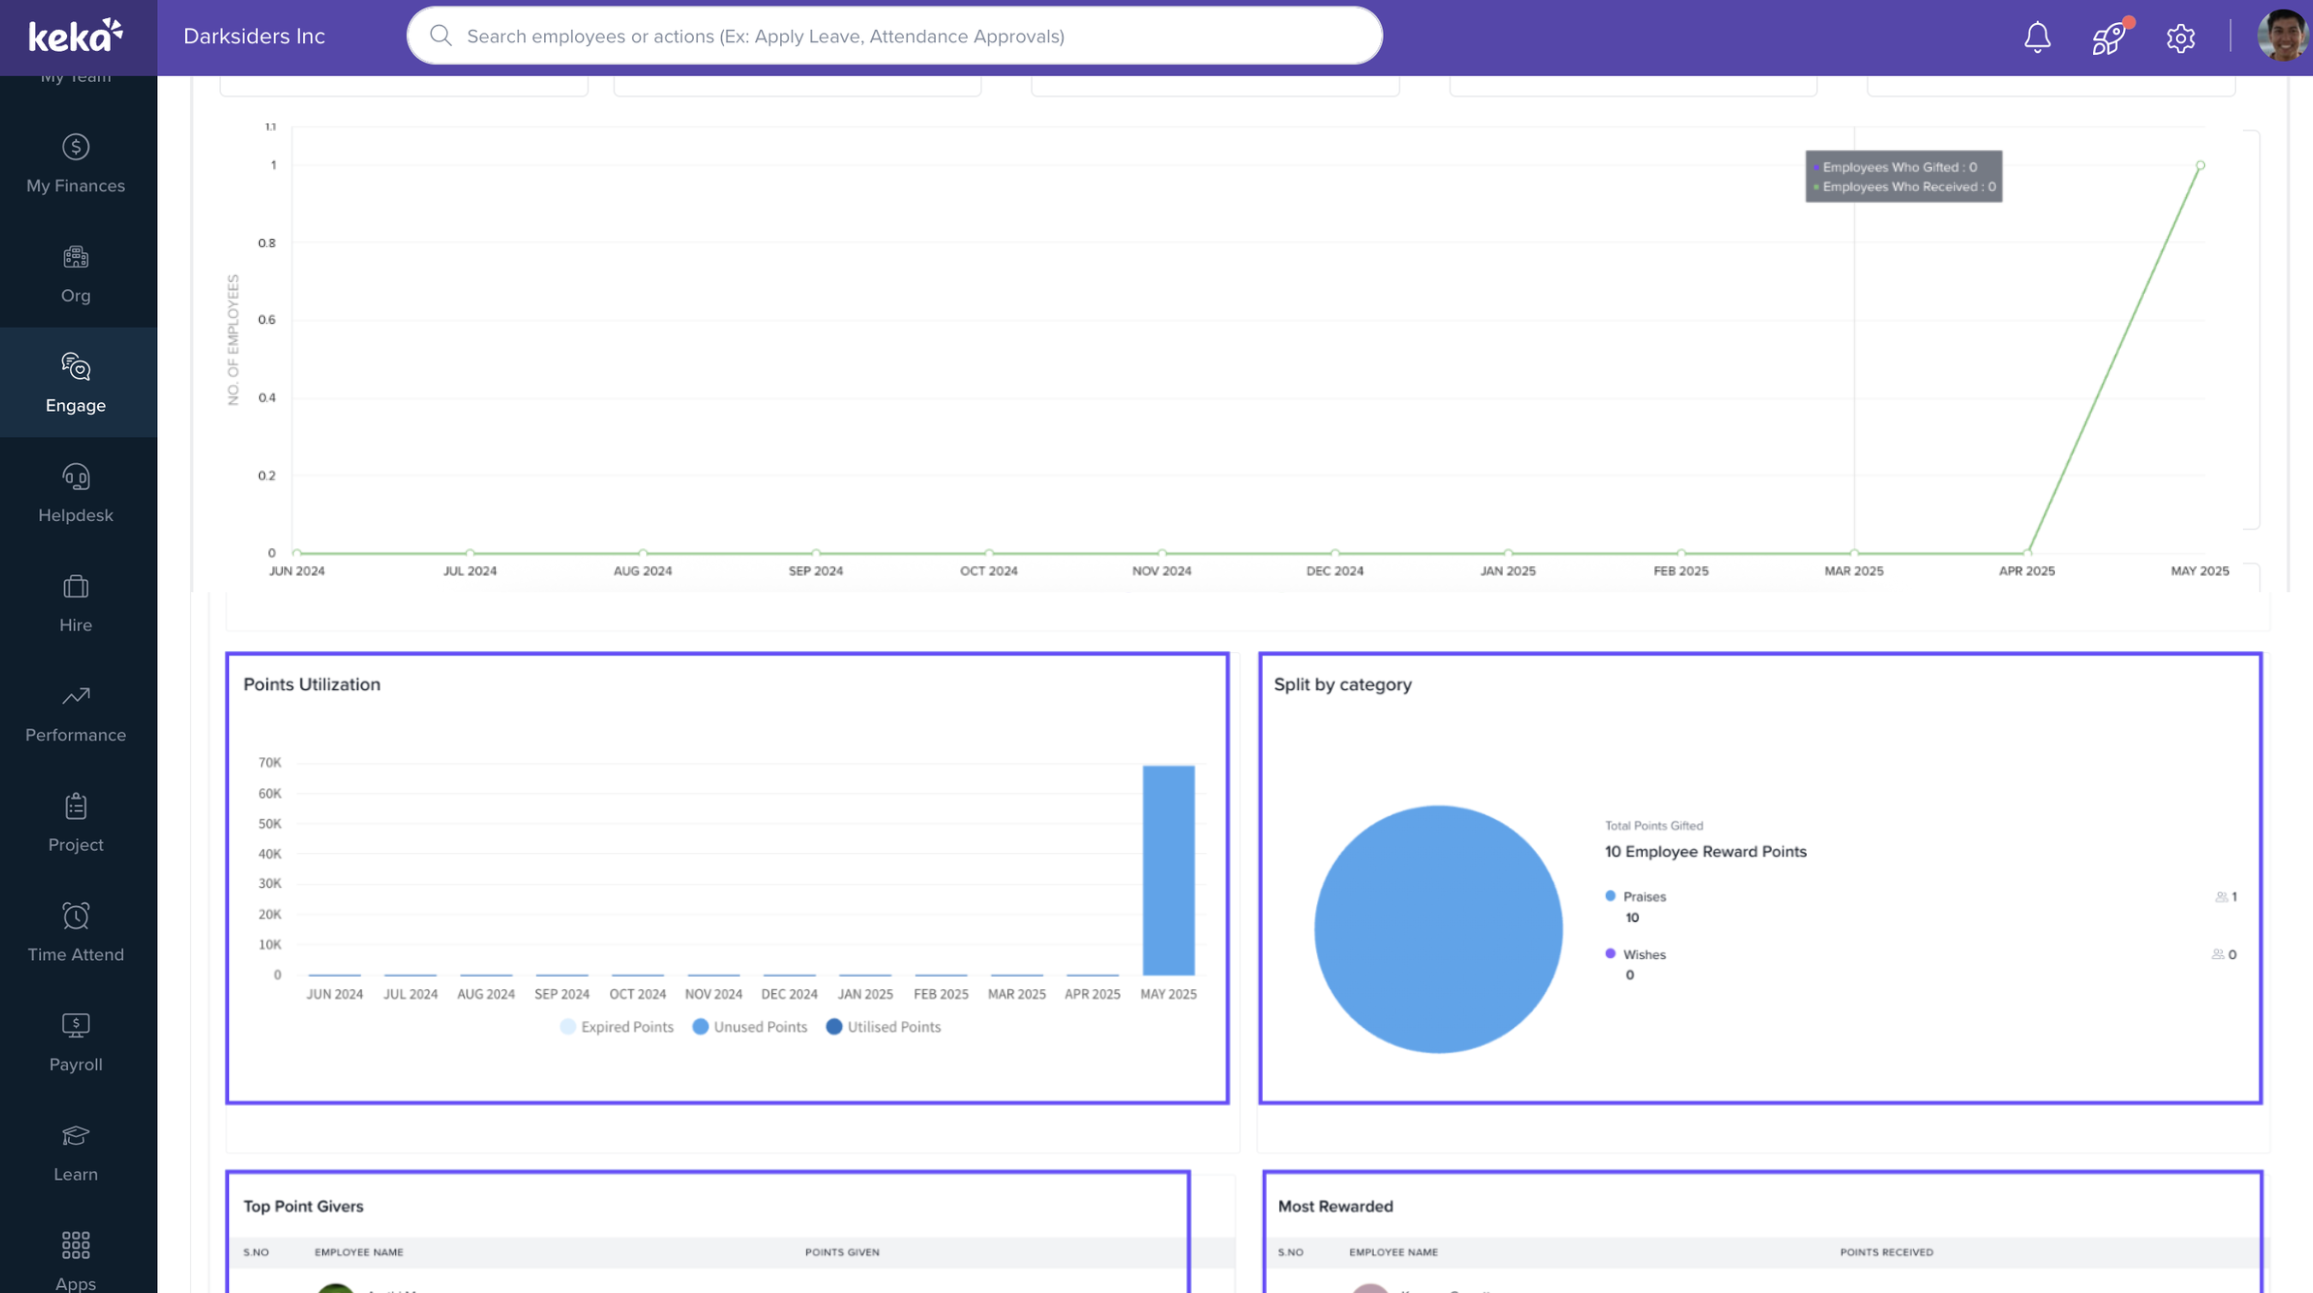Toggle Utilised Points legend series
The height and width of the screenshot is (1293, 2313).
(x=884, y=1027)
